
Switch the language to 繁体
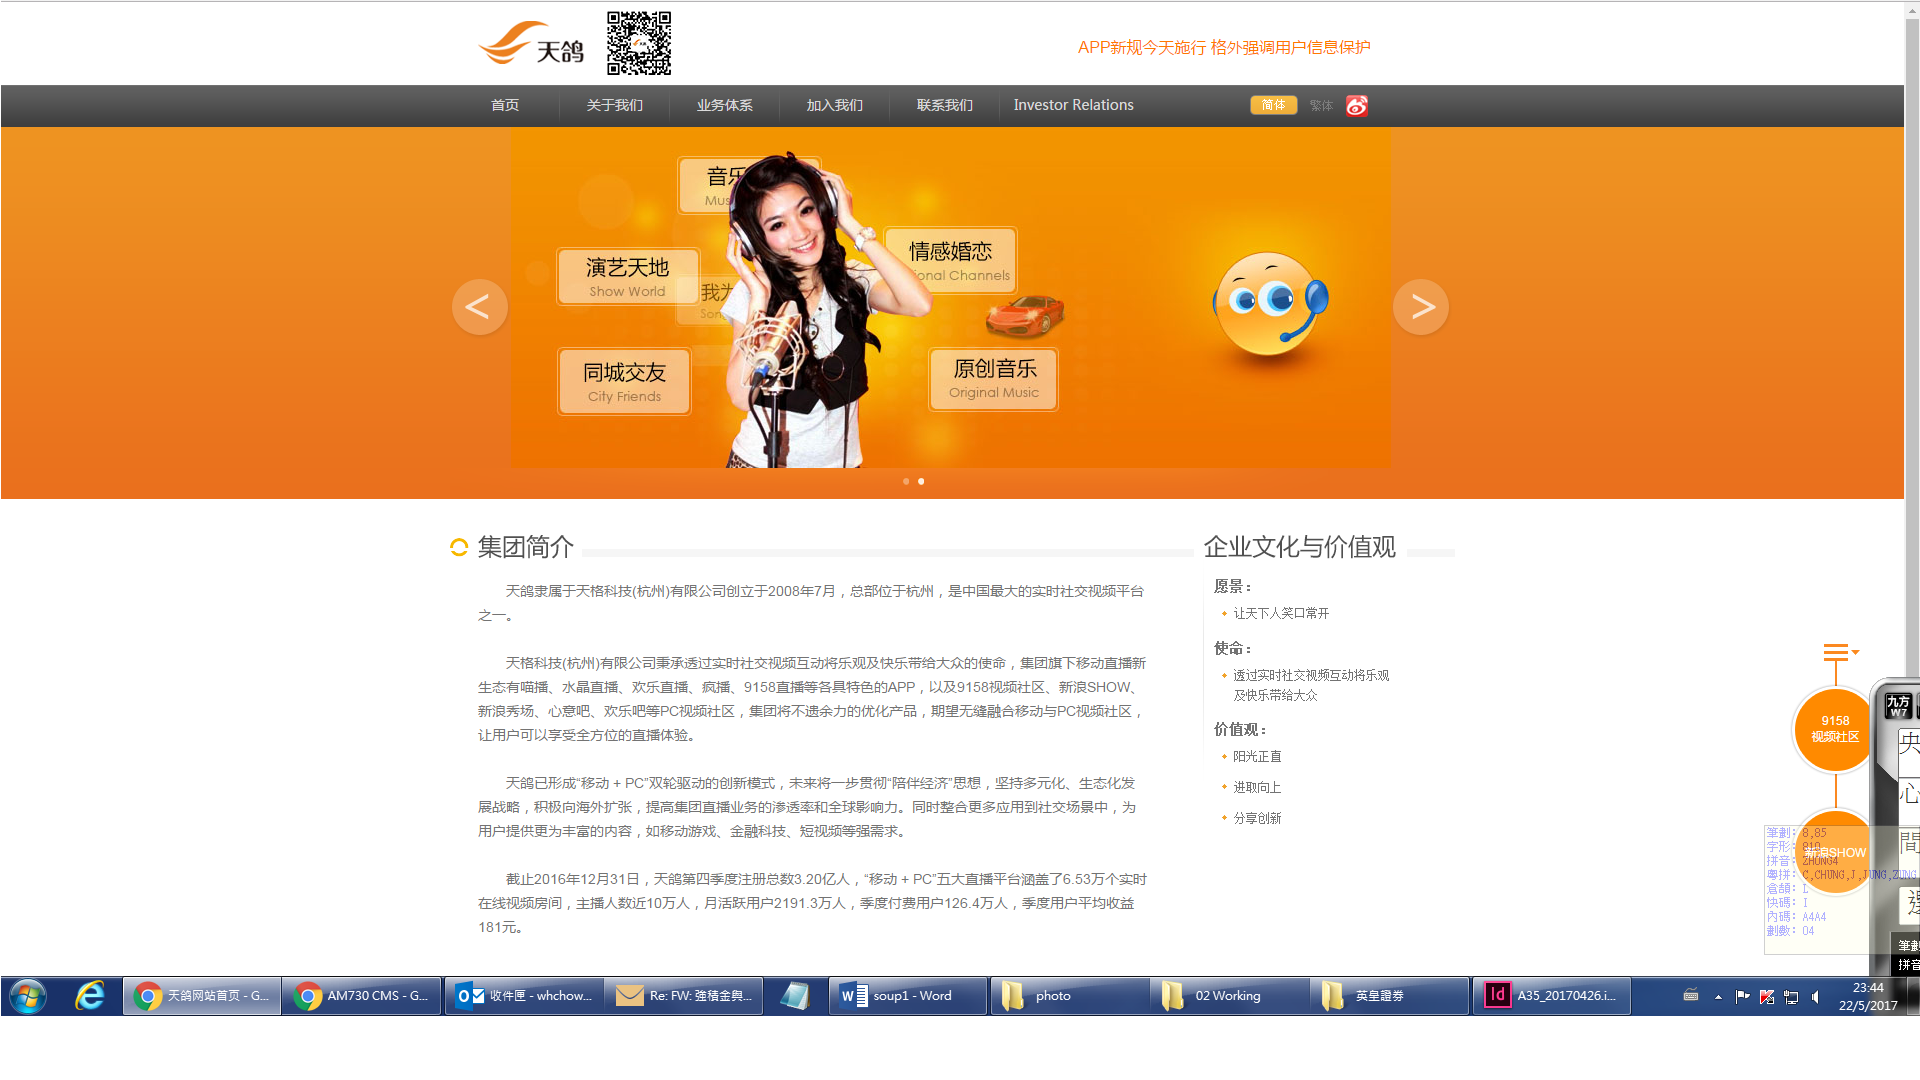[x=1321, y=106]
